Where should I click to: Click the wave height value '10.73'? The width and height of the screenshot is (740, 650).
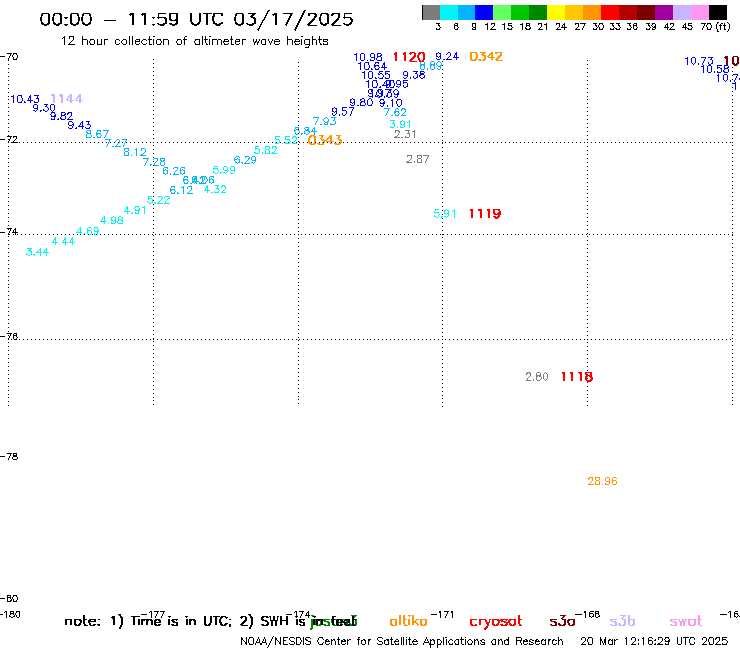point(699,61)
